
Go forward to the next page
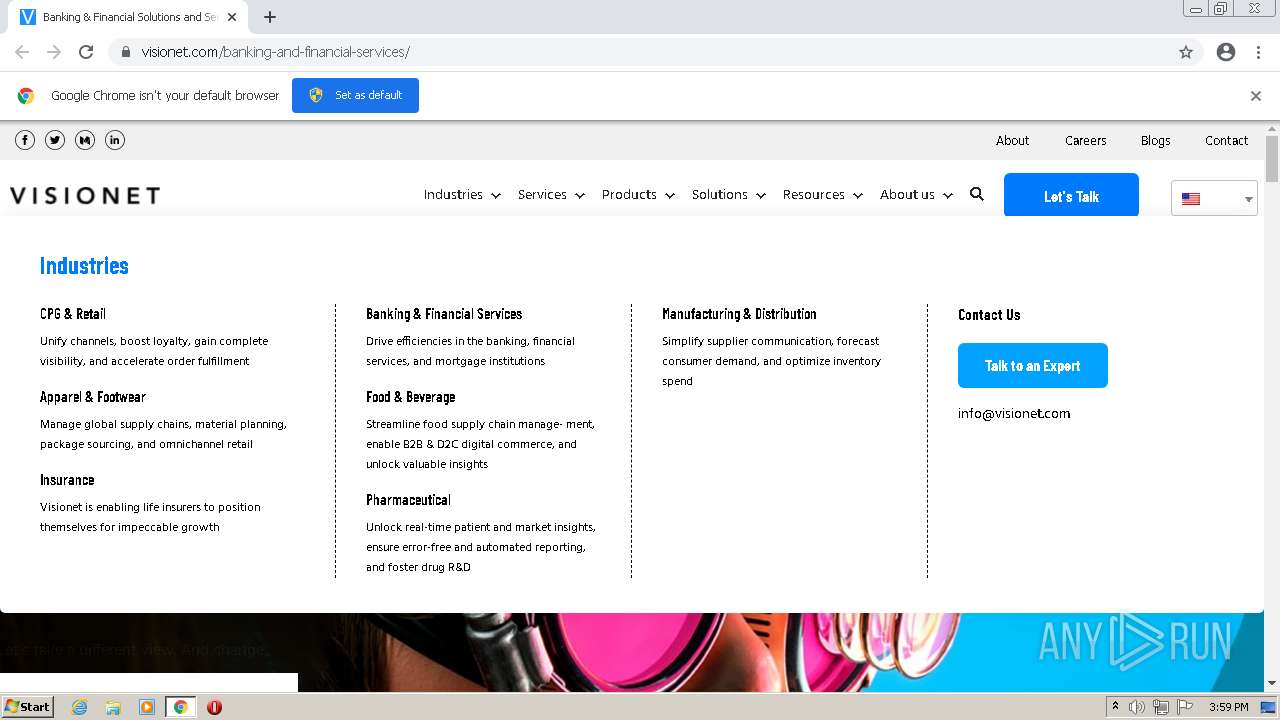(54, 52)
